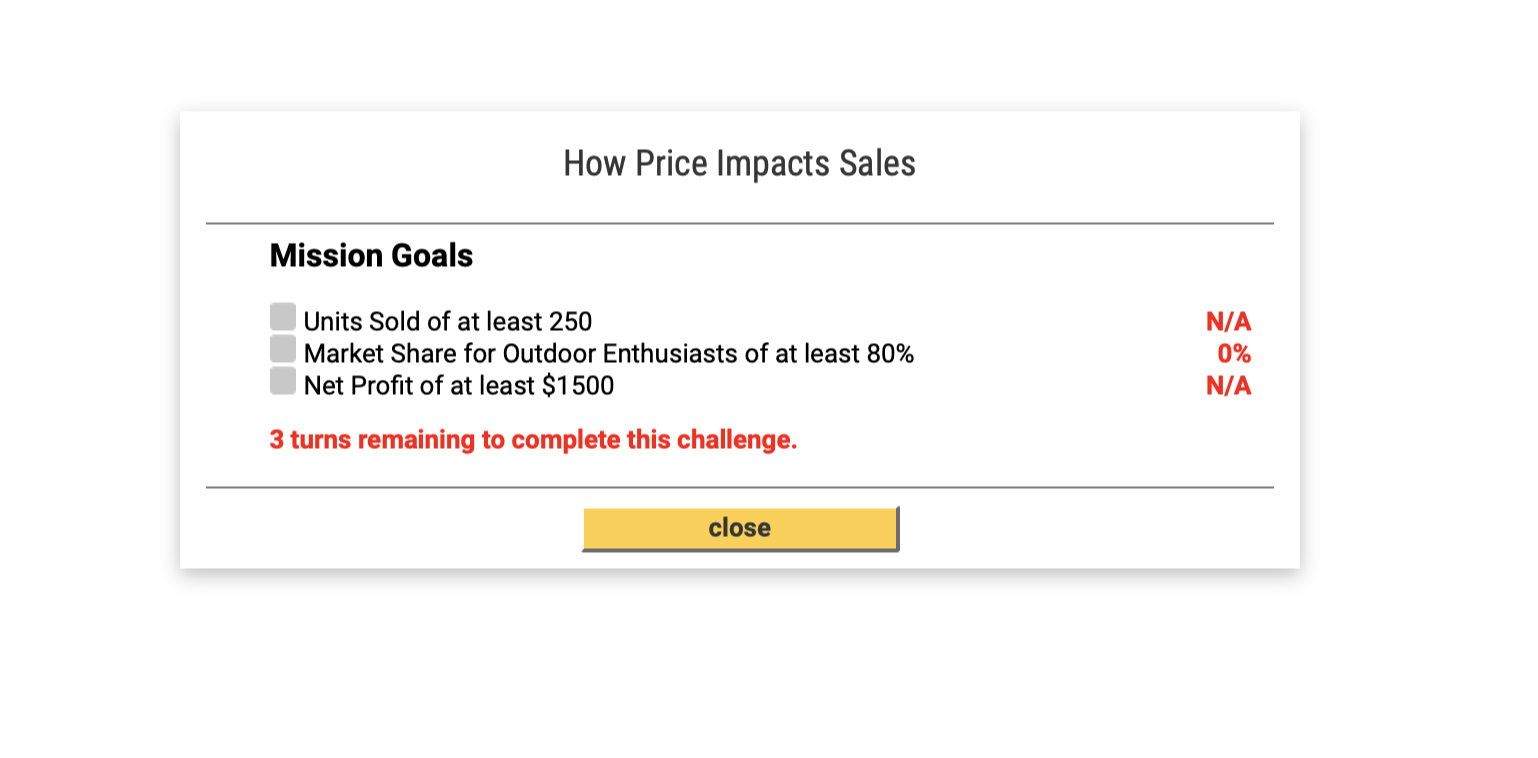Click the N/A beside Net Profit goal
Screen dimensions: 1538x758
(x=1229, y=385)
